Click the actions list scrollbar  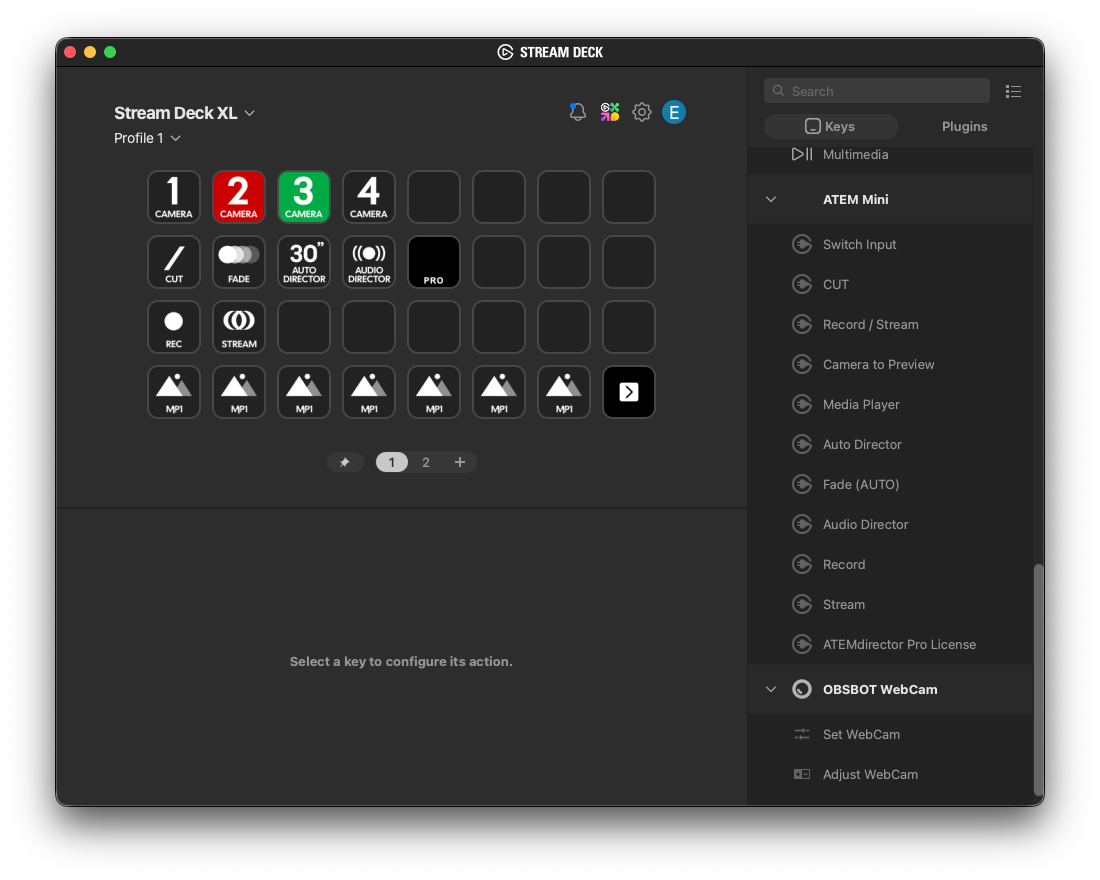point(1038,679)
